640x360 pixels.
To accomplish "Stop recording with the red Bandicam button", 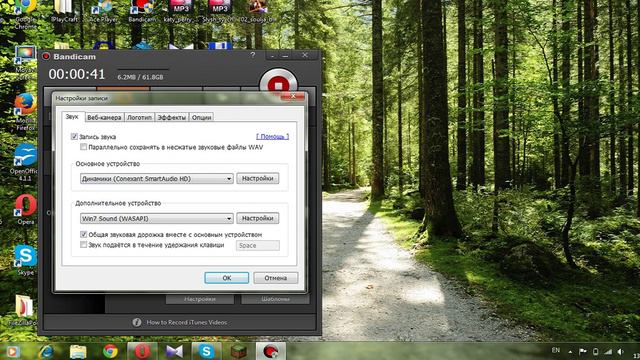I will 278,82.
